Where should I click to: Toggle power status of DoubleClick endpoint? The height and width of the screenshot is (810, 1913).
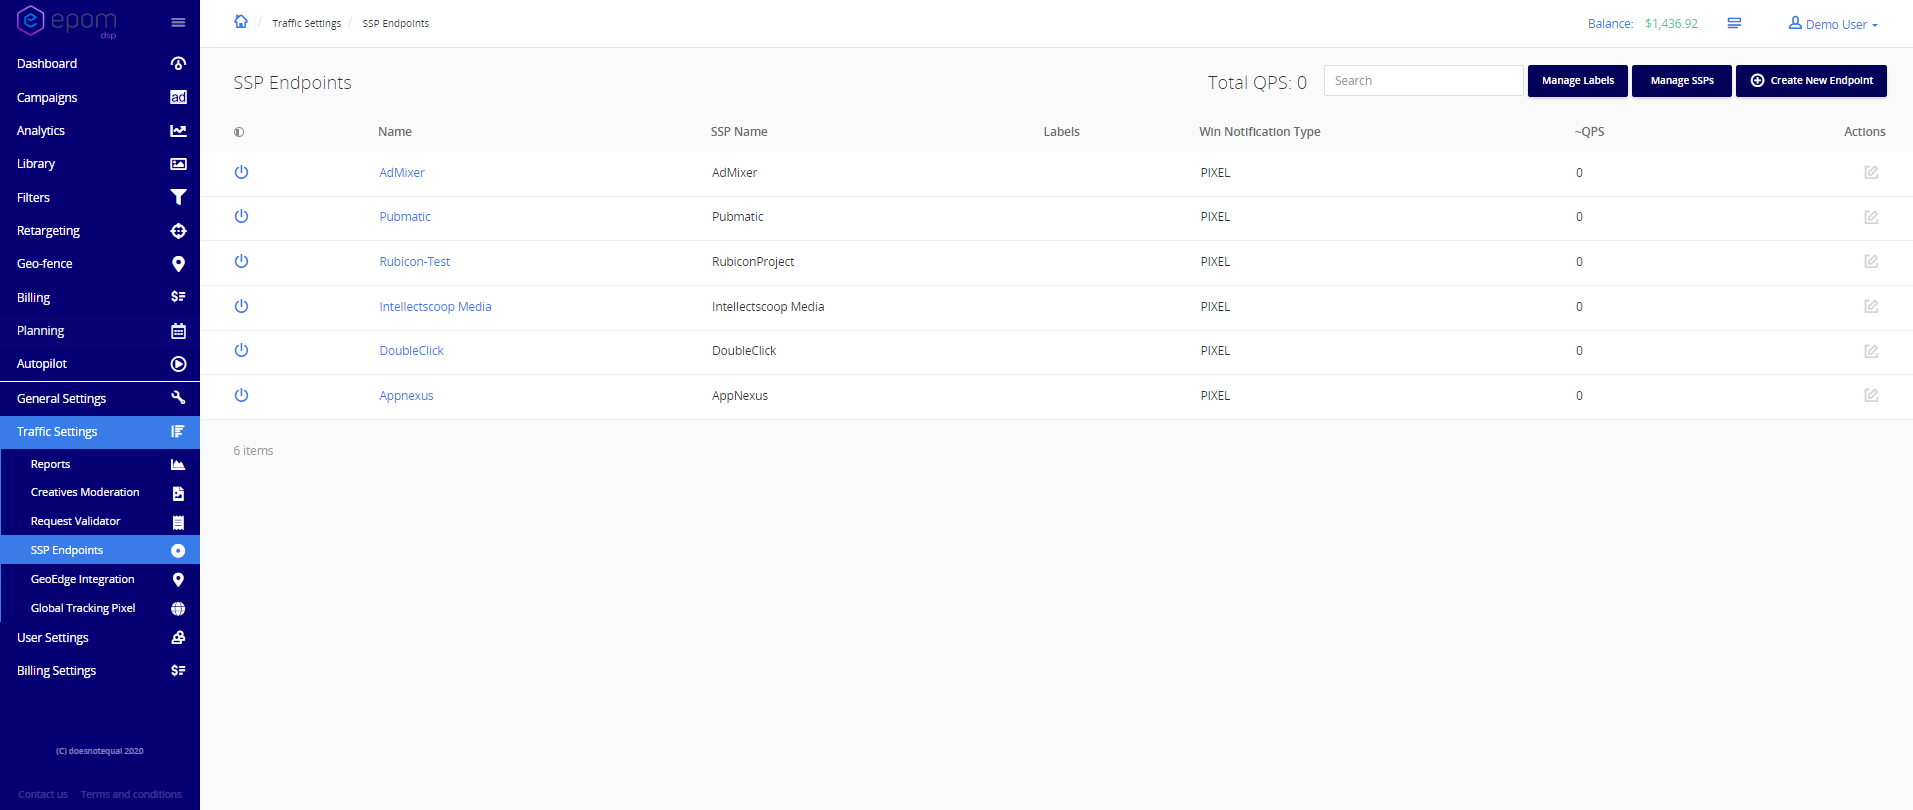(241, 350)
